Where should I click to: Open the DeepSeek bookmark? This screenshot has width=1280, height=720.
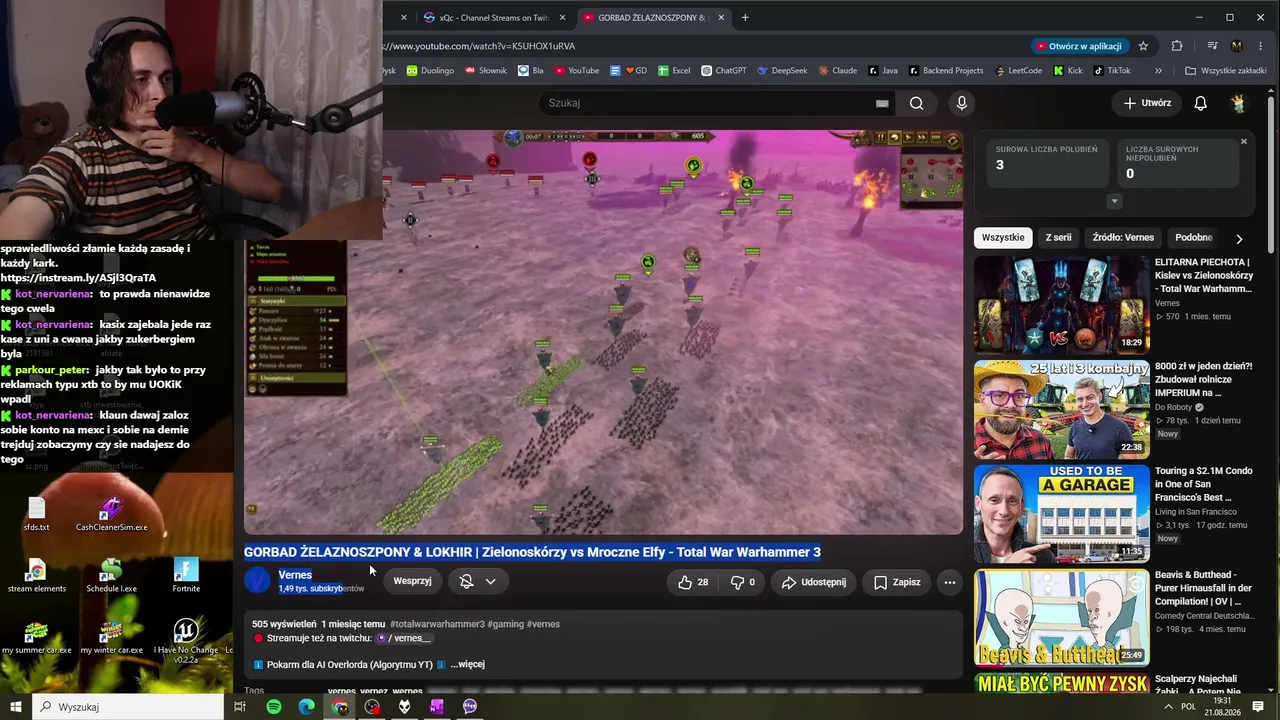click(x=782, y=71)
